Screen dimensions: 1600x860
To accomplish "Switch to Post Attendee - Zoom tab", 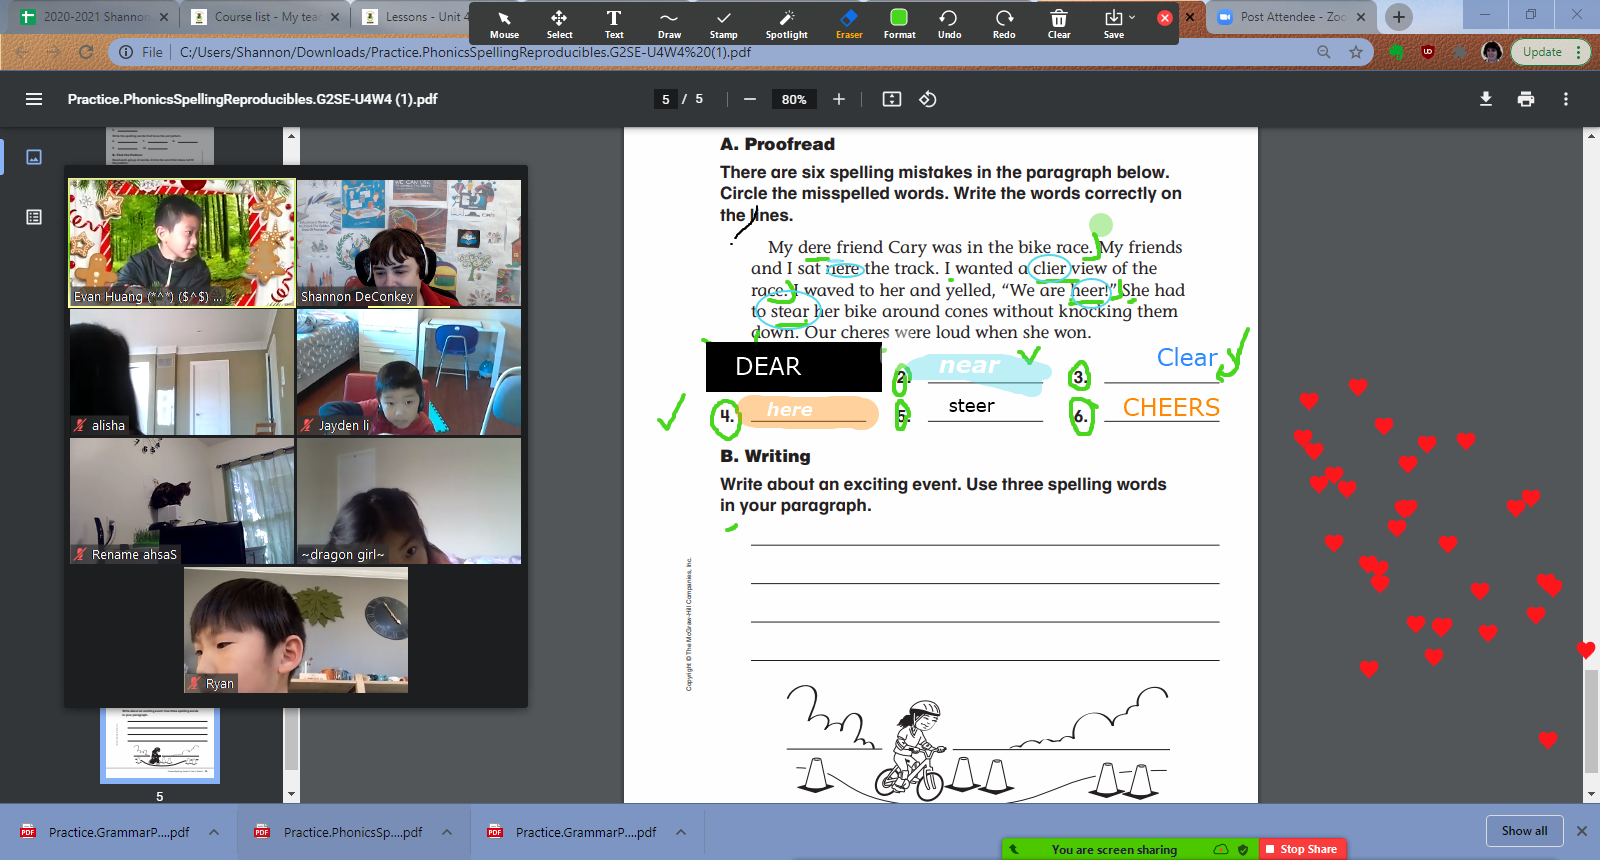I will [1290, 17].
